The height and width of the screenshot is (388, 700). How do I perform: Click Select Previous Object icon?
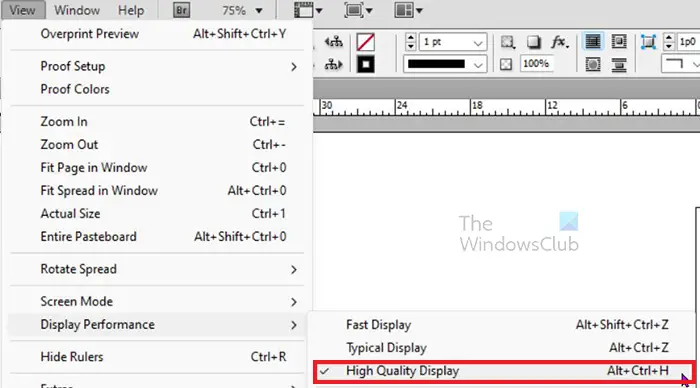pos(333,42)
